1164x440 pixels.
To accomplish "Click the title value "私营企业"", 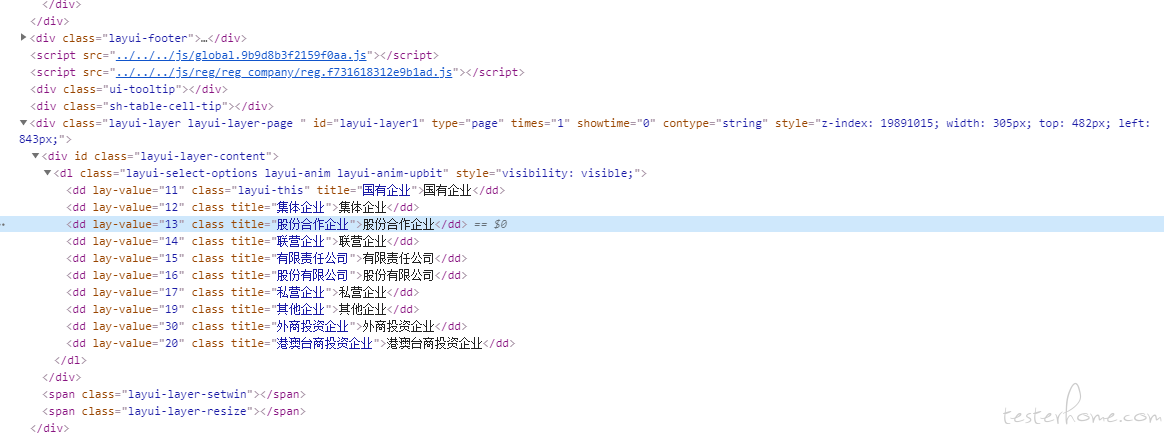I will pos(301,292).
